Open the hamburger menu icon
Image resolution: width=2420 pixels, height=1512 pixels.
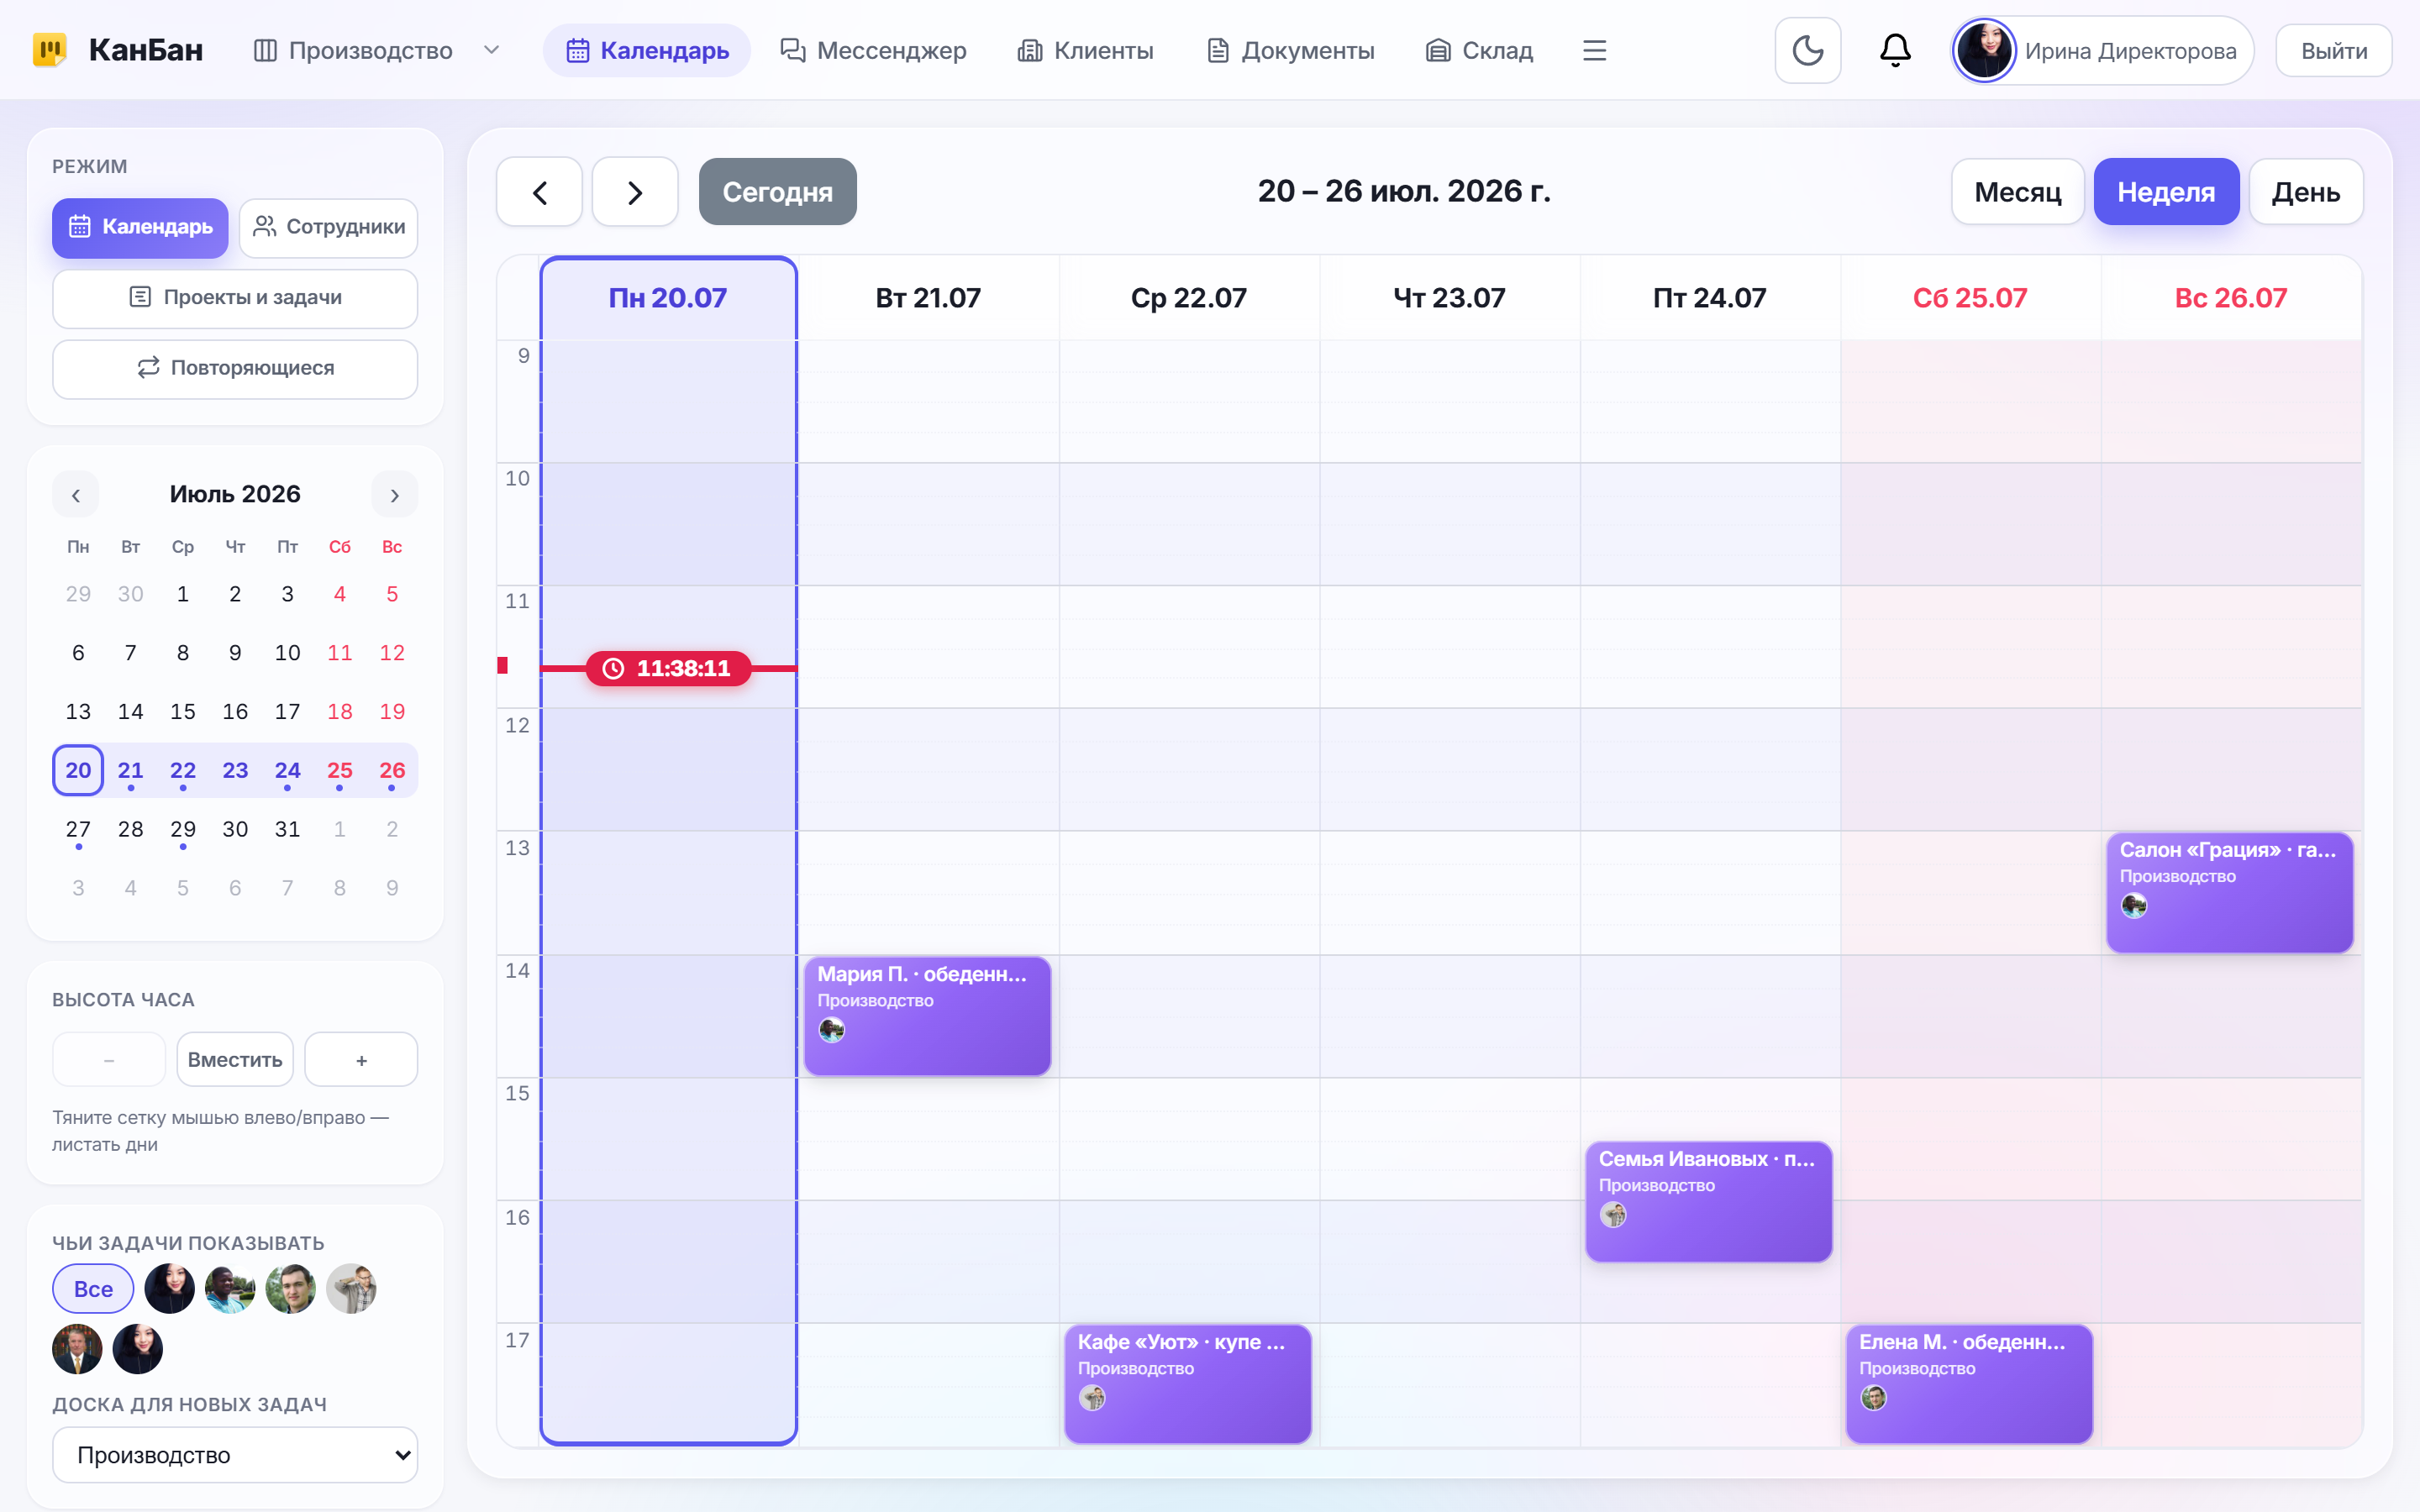(x=1594, y=50)
